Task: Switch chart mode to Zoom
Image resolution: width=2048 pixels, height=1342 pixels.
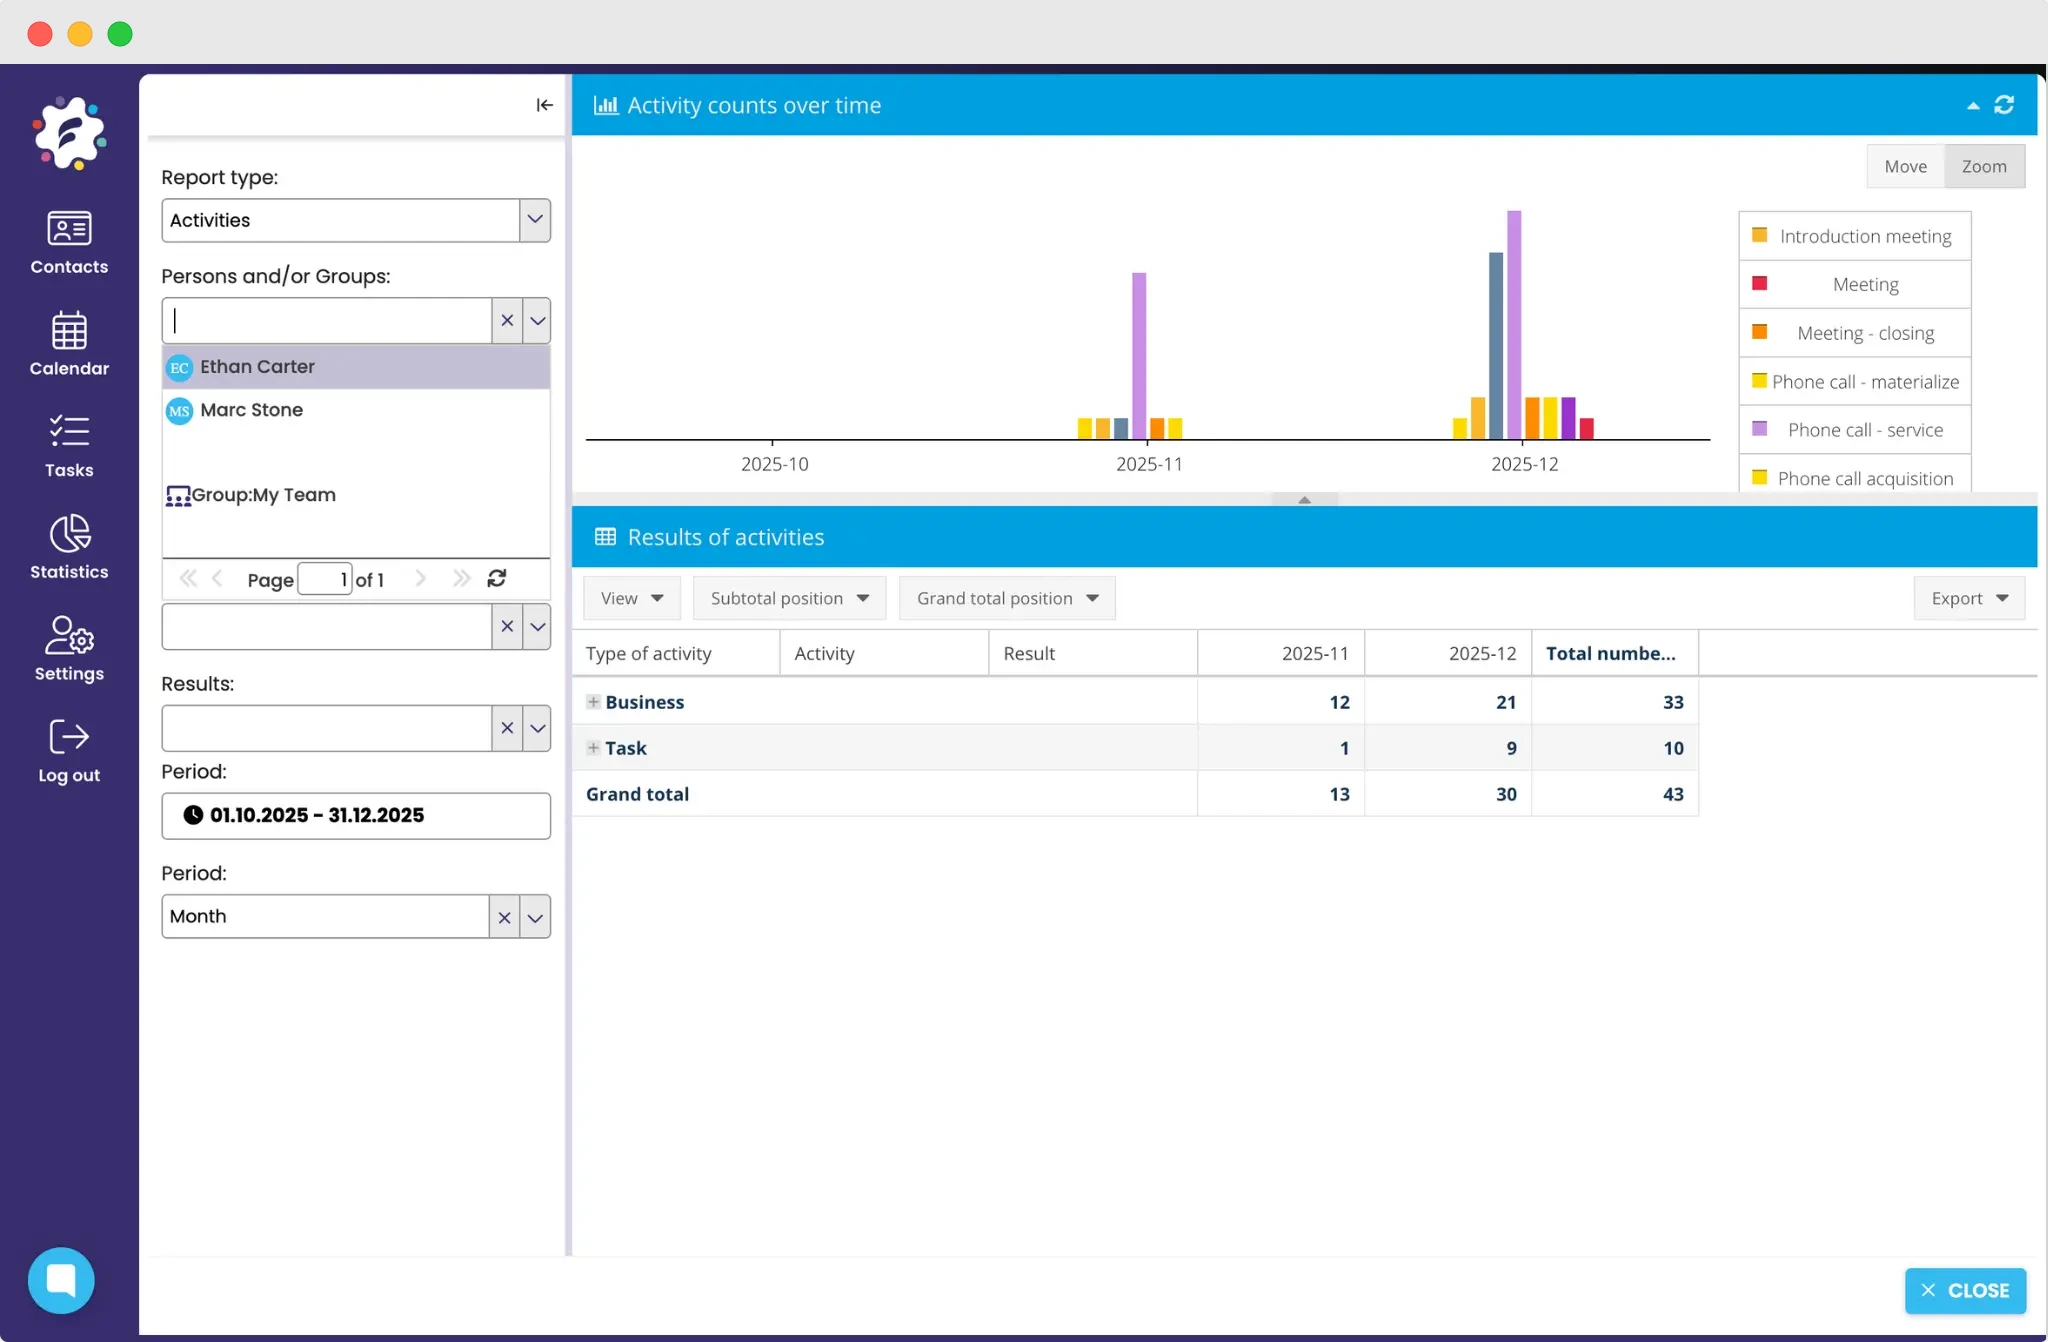Action: coord(1984,166)
